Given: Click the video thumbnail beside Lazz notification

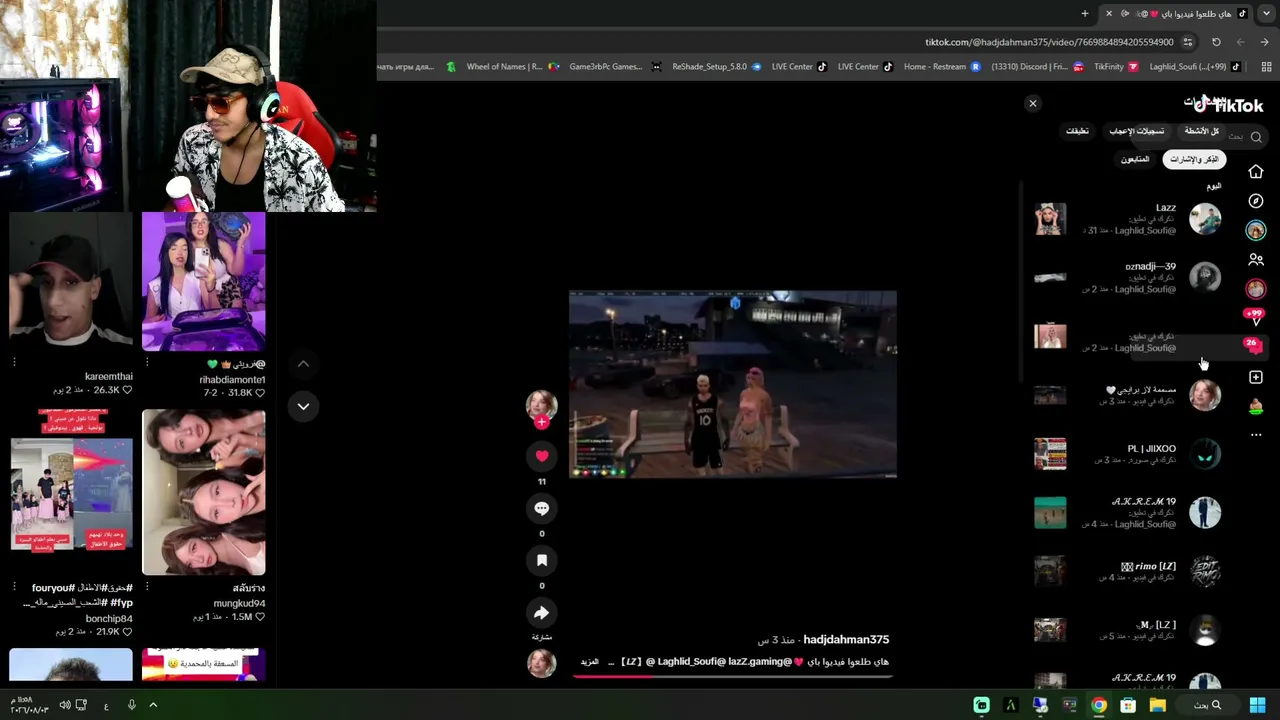Looking at the screenshot, I should click(1050, 219).
